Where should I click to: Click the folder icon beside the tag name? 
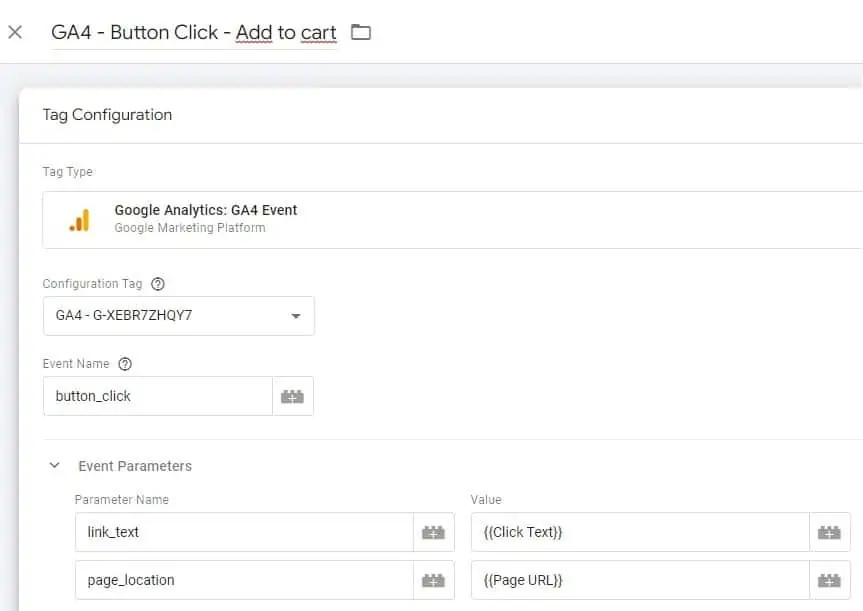coord(360,32)
